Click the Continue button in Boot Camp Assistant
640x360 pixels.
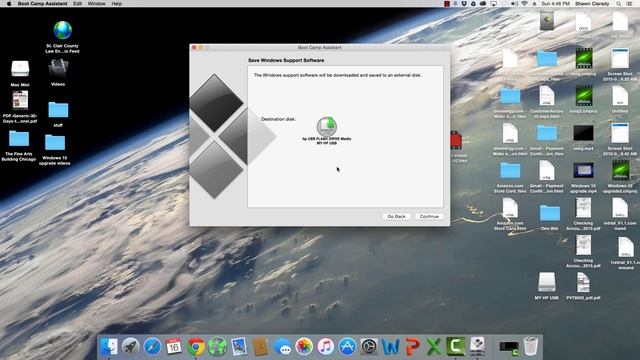[x=429, y=216]
